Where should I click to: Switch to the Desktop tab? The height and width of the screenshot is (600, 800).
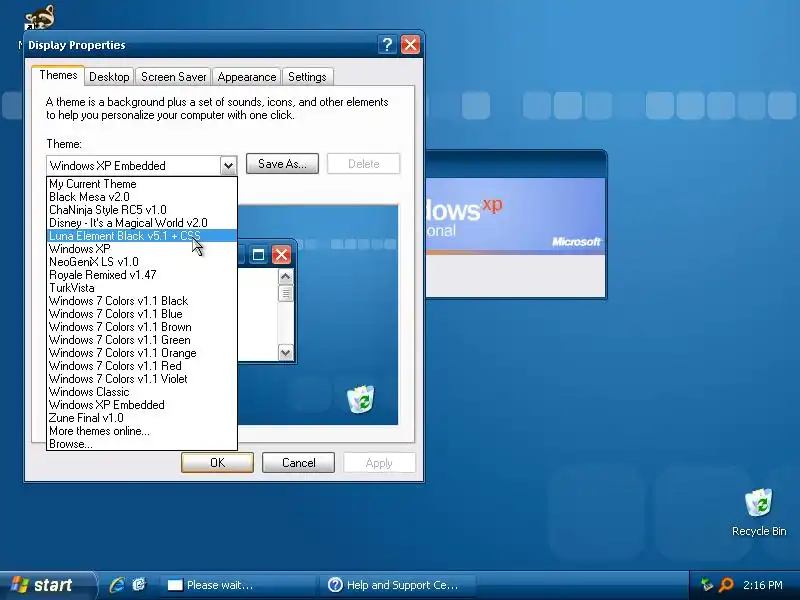(109, 77)
